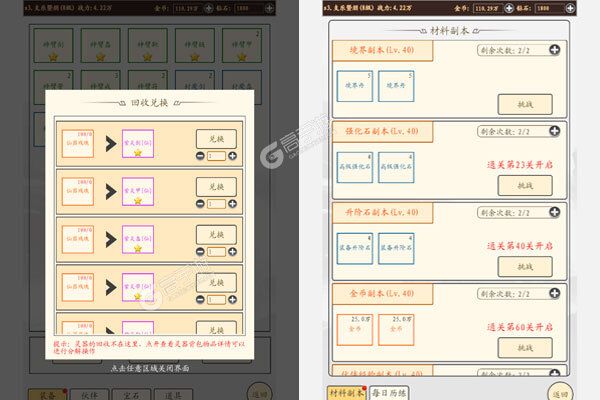
Task: Click 强化石副本 (Lv.40) title header
Action: tap(382, 131)
